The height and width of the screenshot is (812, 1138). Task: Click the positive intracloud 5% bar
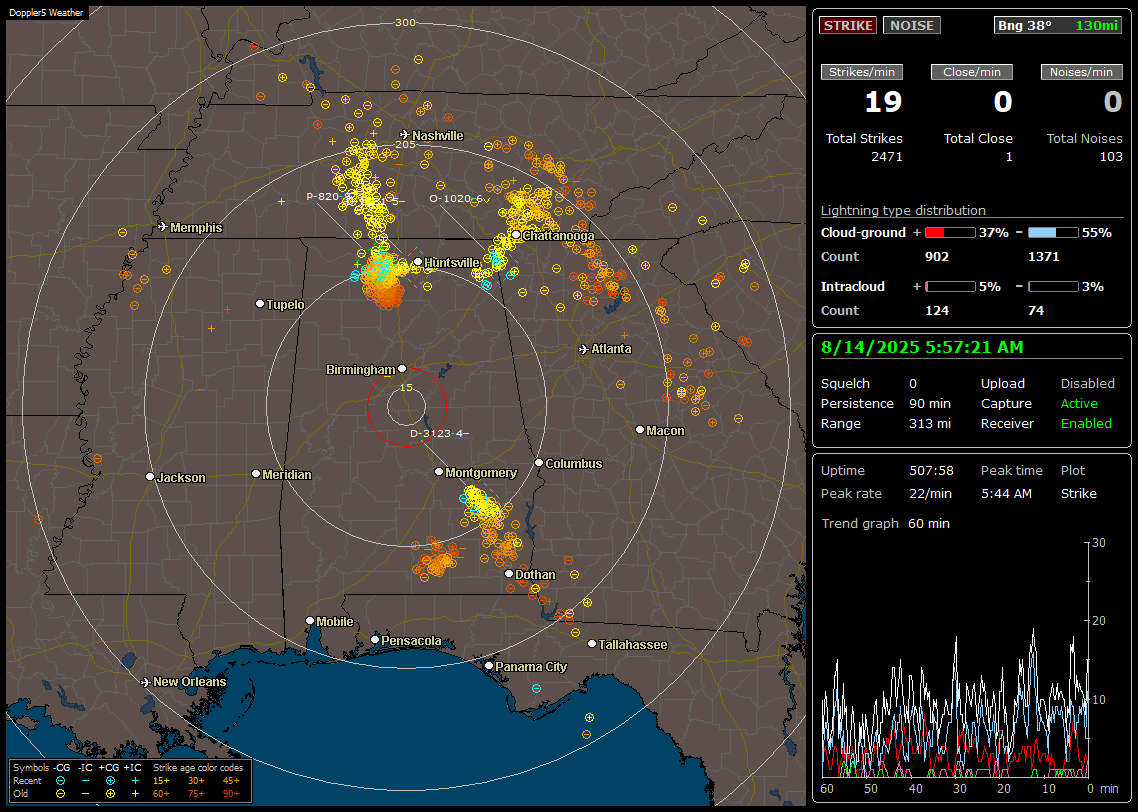click(950, 287)
